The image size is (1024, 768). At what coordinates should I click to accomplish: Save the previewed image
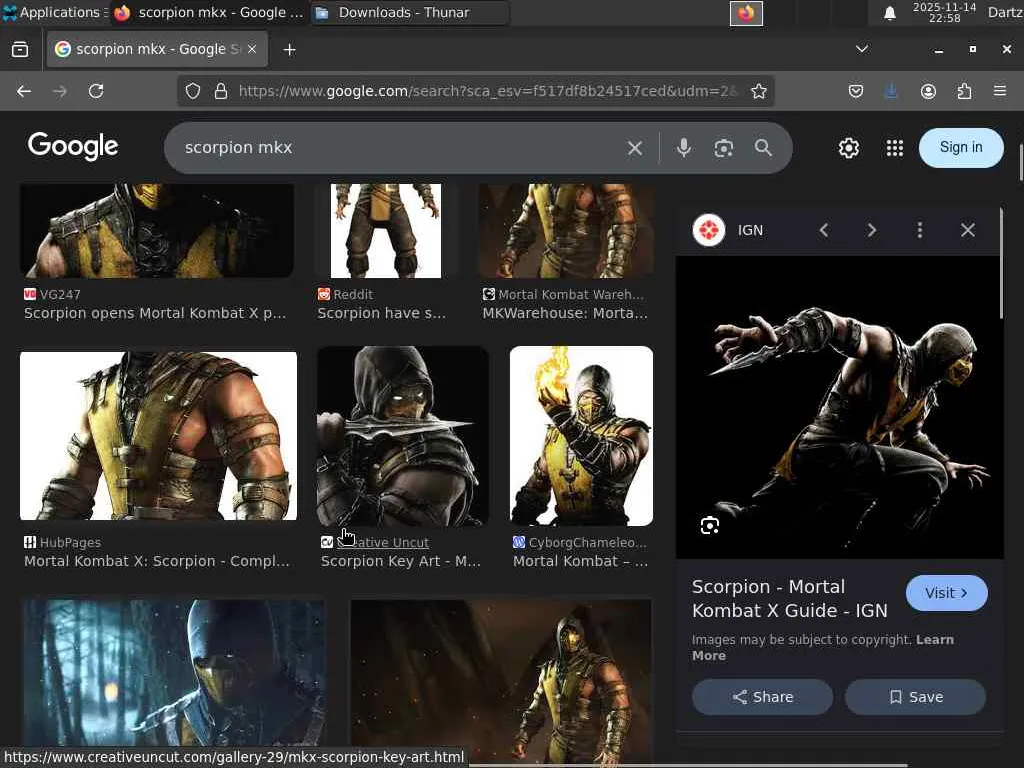pyautogui.click(x=915, y=697)
